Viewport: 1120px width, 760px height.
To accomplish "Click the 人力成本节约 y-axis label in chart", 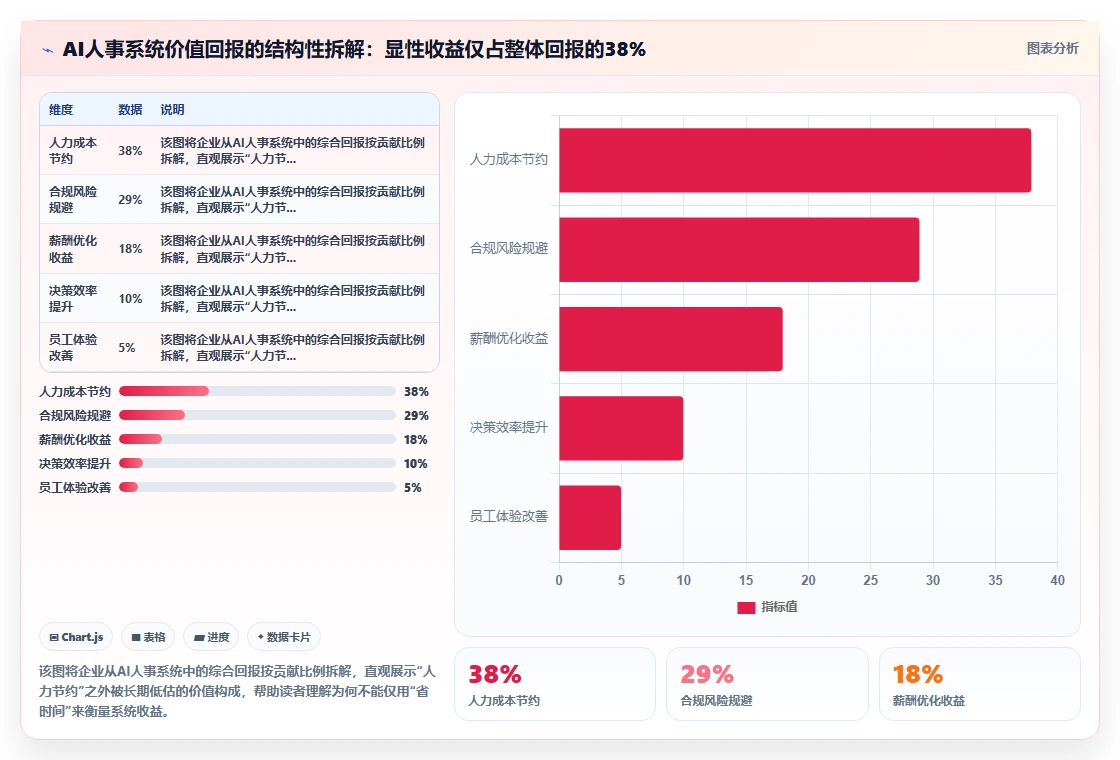I will point(509,159).
